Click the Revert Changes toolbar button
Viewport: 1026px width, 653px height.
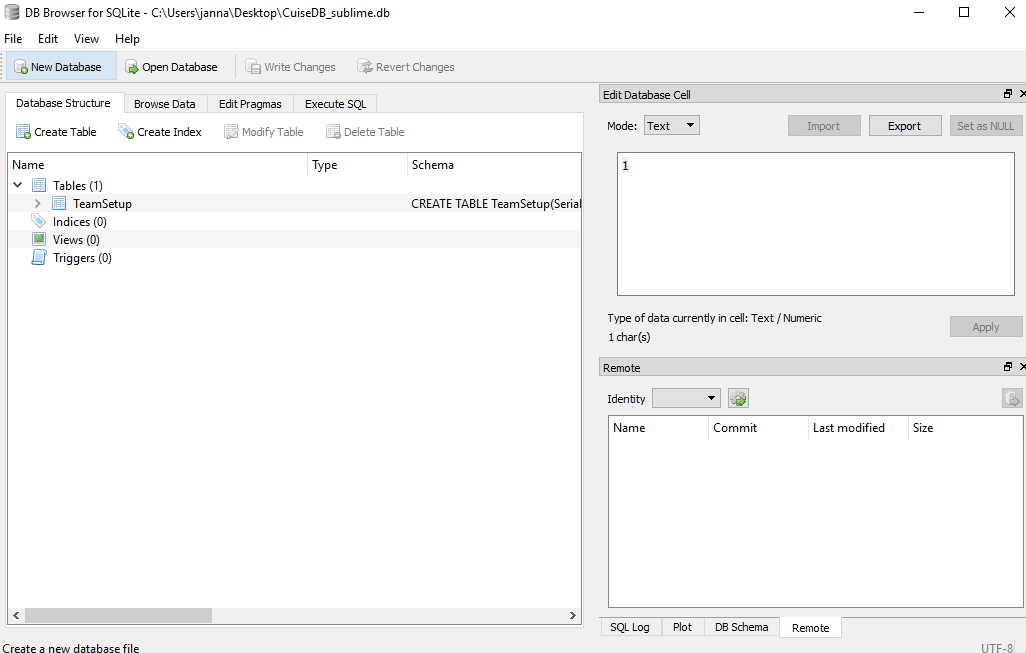tap(406, 67)
